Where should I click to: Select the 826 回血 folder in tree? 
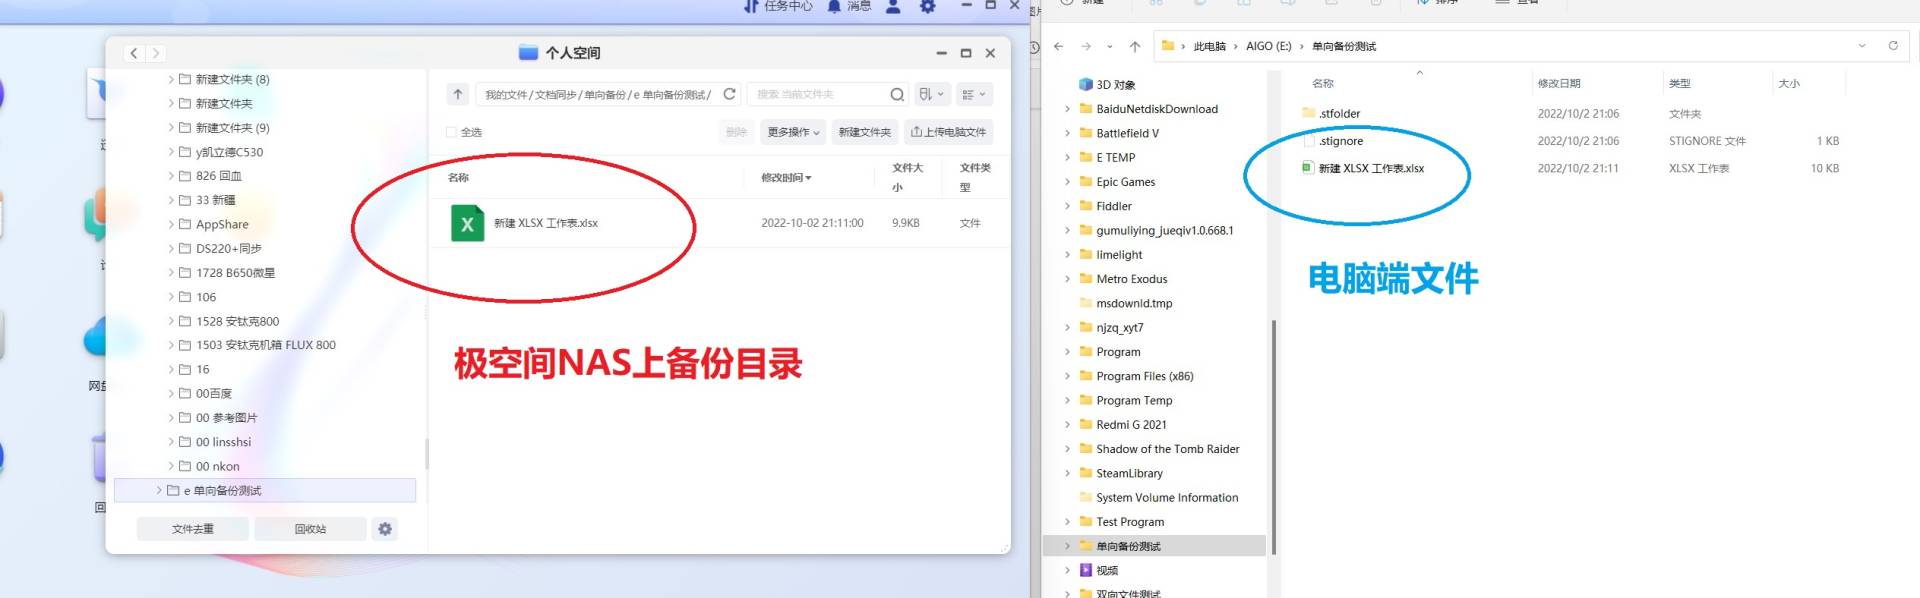click(x=219, y=176)
